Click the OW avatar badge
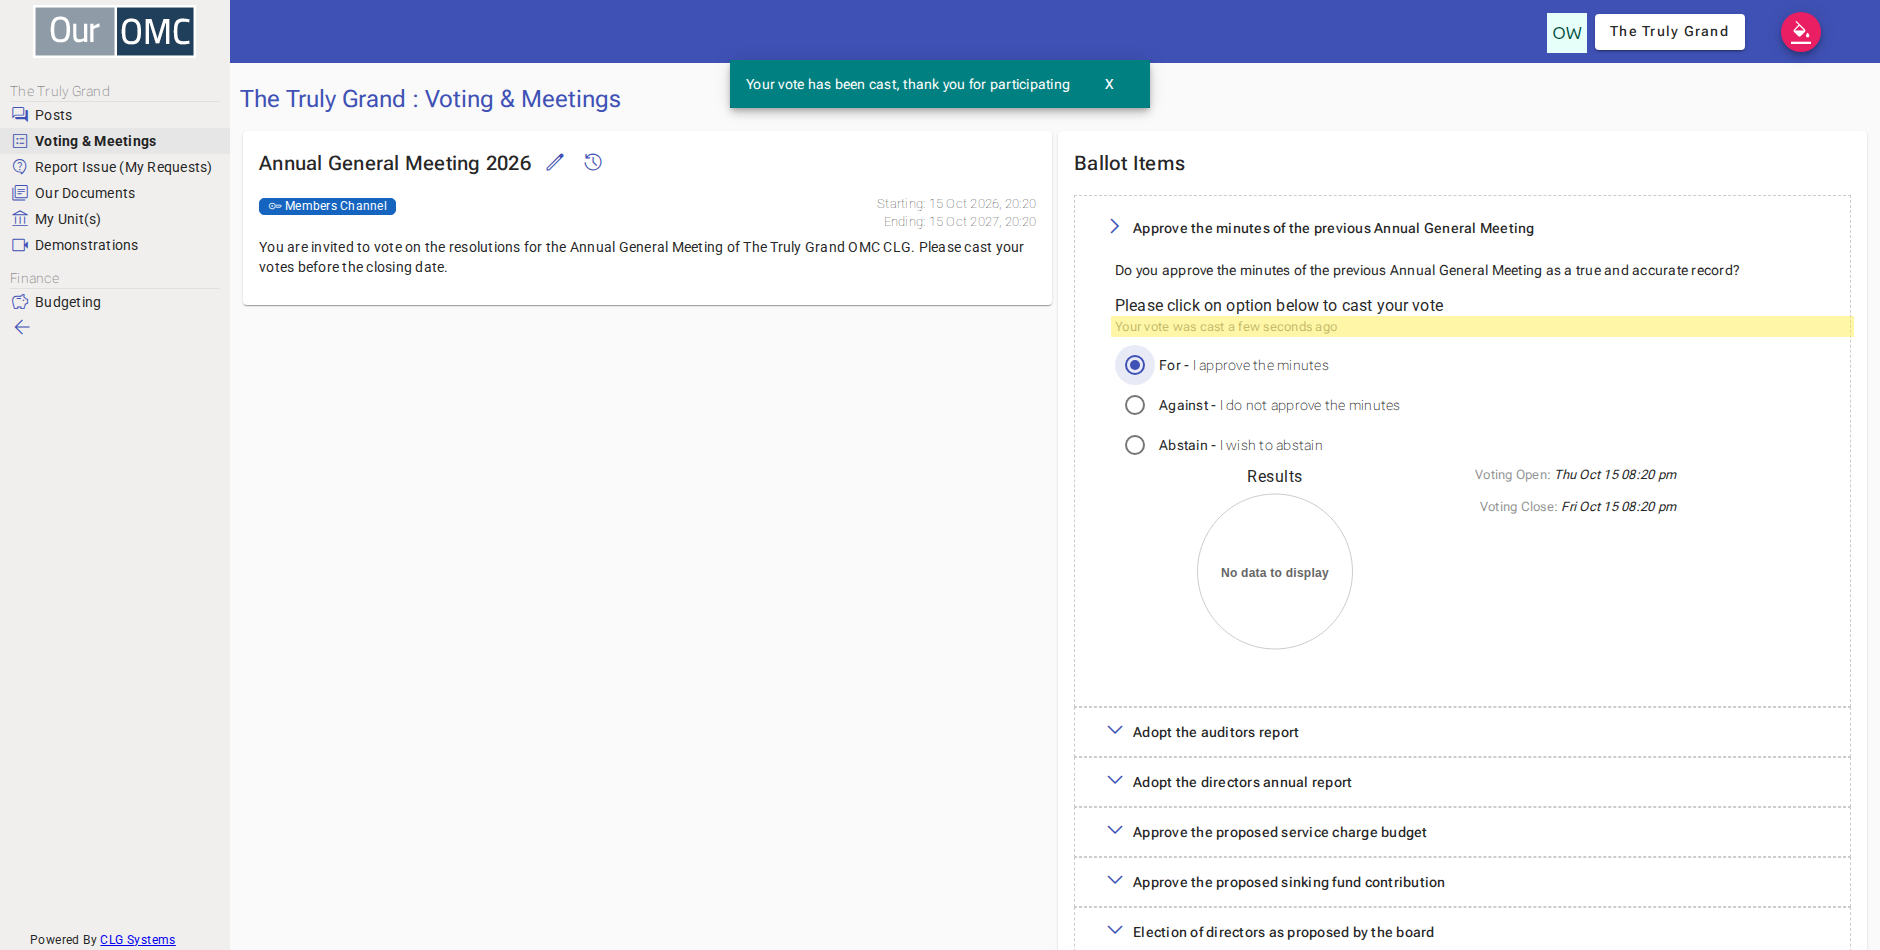 pyautogui.click(x=1567, y=33)
